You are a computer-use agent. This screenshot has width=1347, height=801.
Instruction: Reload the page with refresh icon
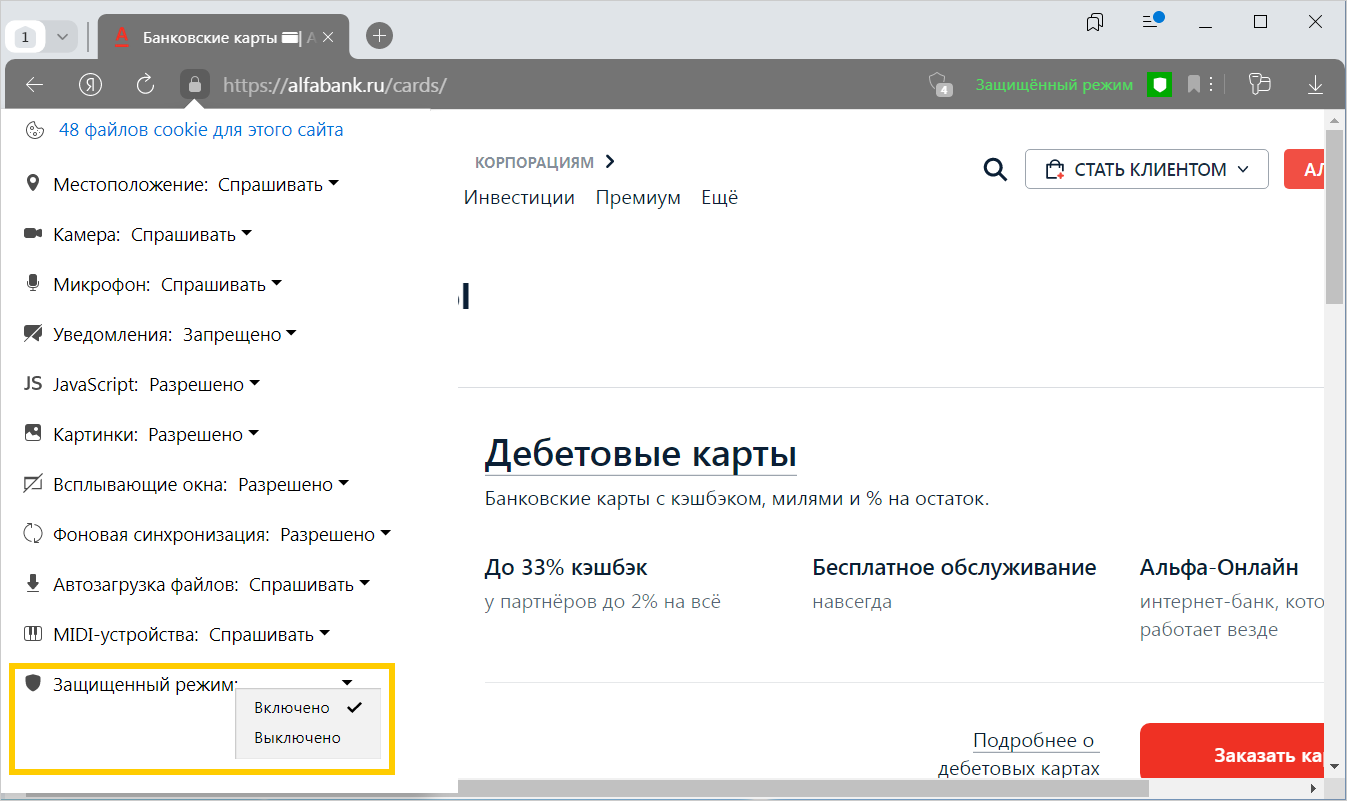(145, 85)
